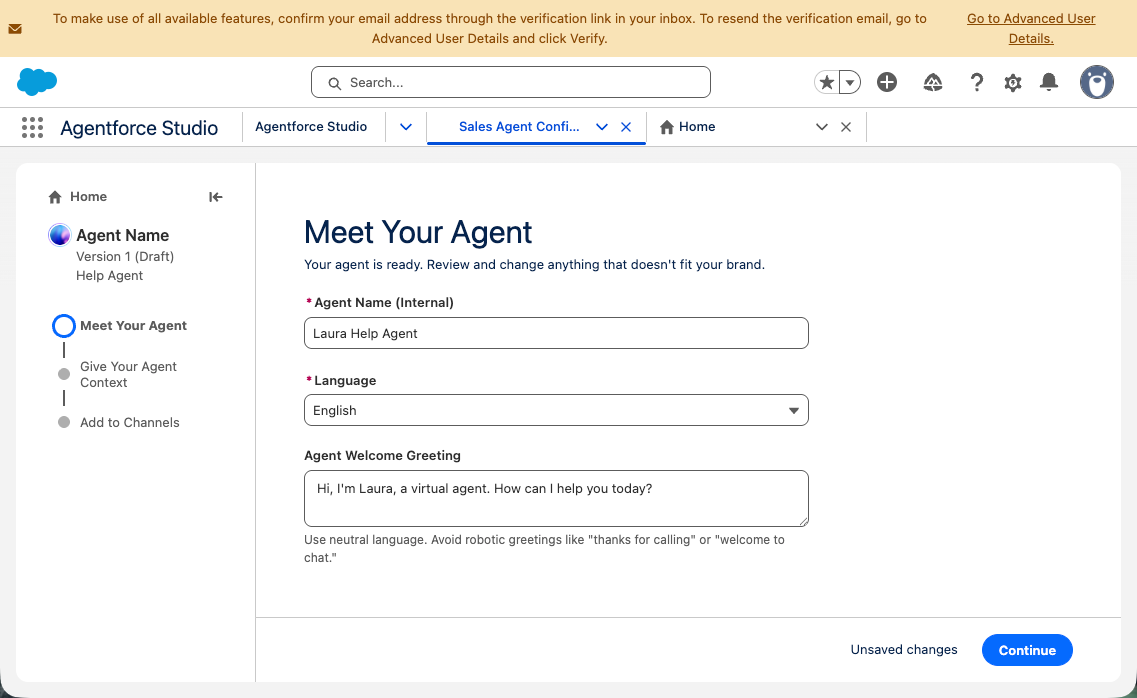Follow Go to Advanced User Details link
1137x698 pixels.
click(1031, 28)
